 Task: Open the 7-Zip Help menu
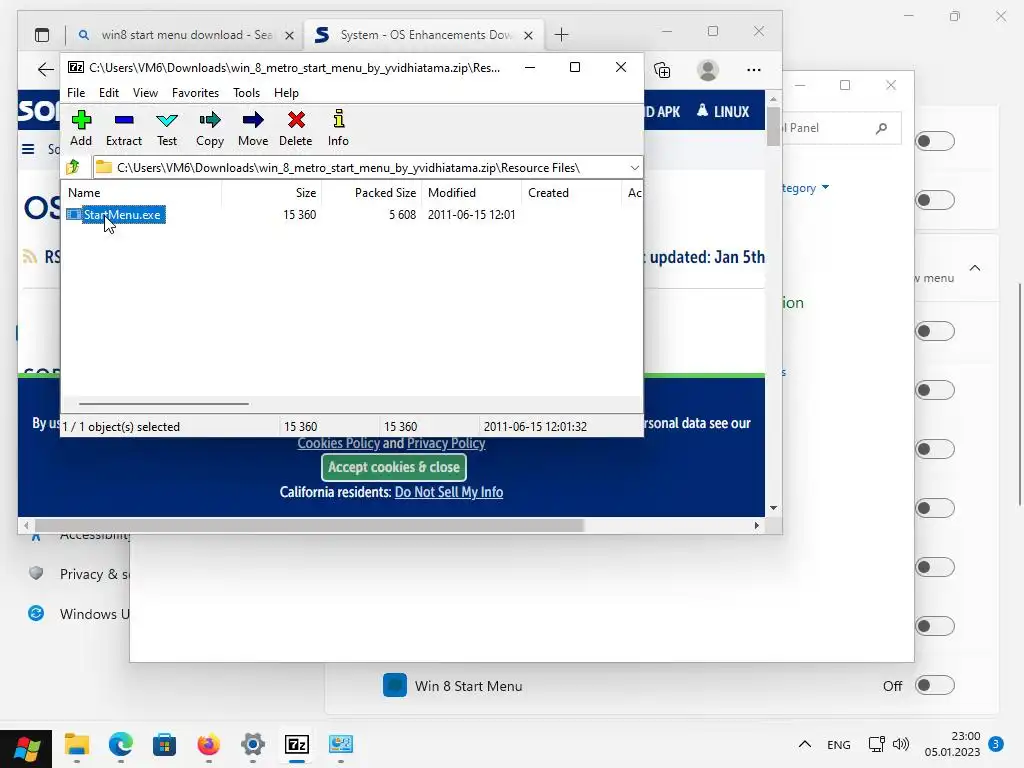click(x=286, y=93)
